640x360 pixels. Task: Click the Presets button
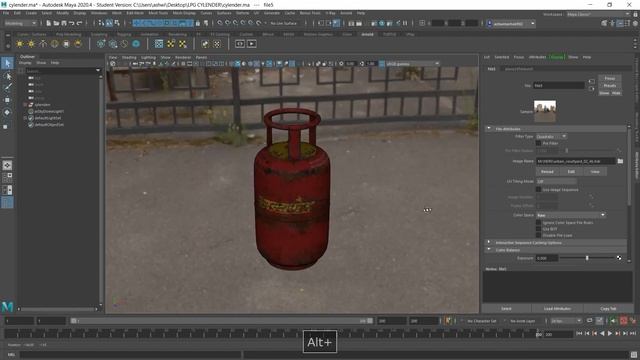610,86
